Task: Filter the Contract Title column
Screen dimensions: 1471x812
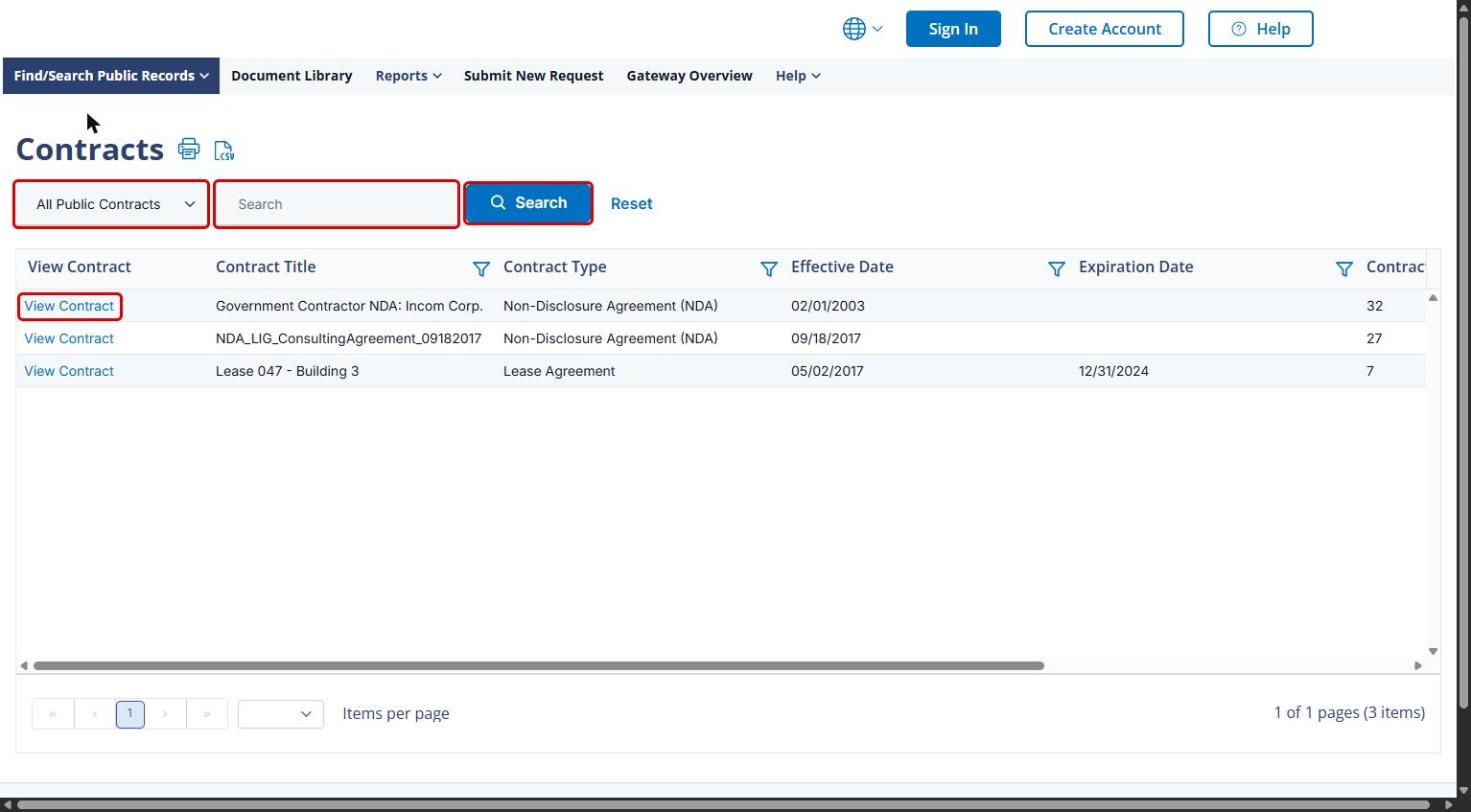Action: click(481, 268)
